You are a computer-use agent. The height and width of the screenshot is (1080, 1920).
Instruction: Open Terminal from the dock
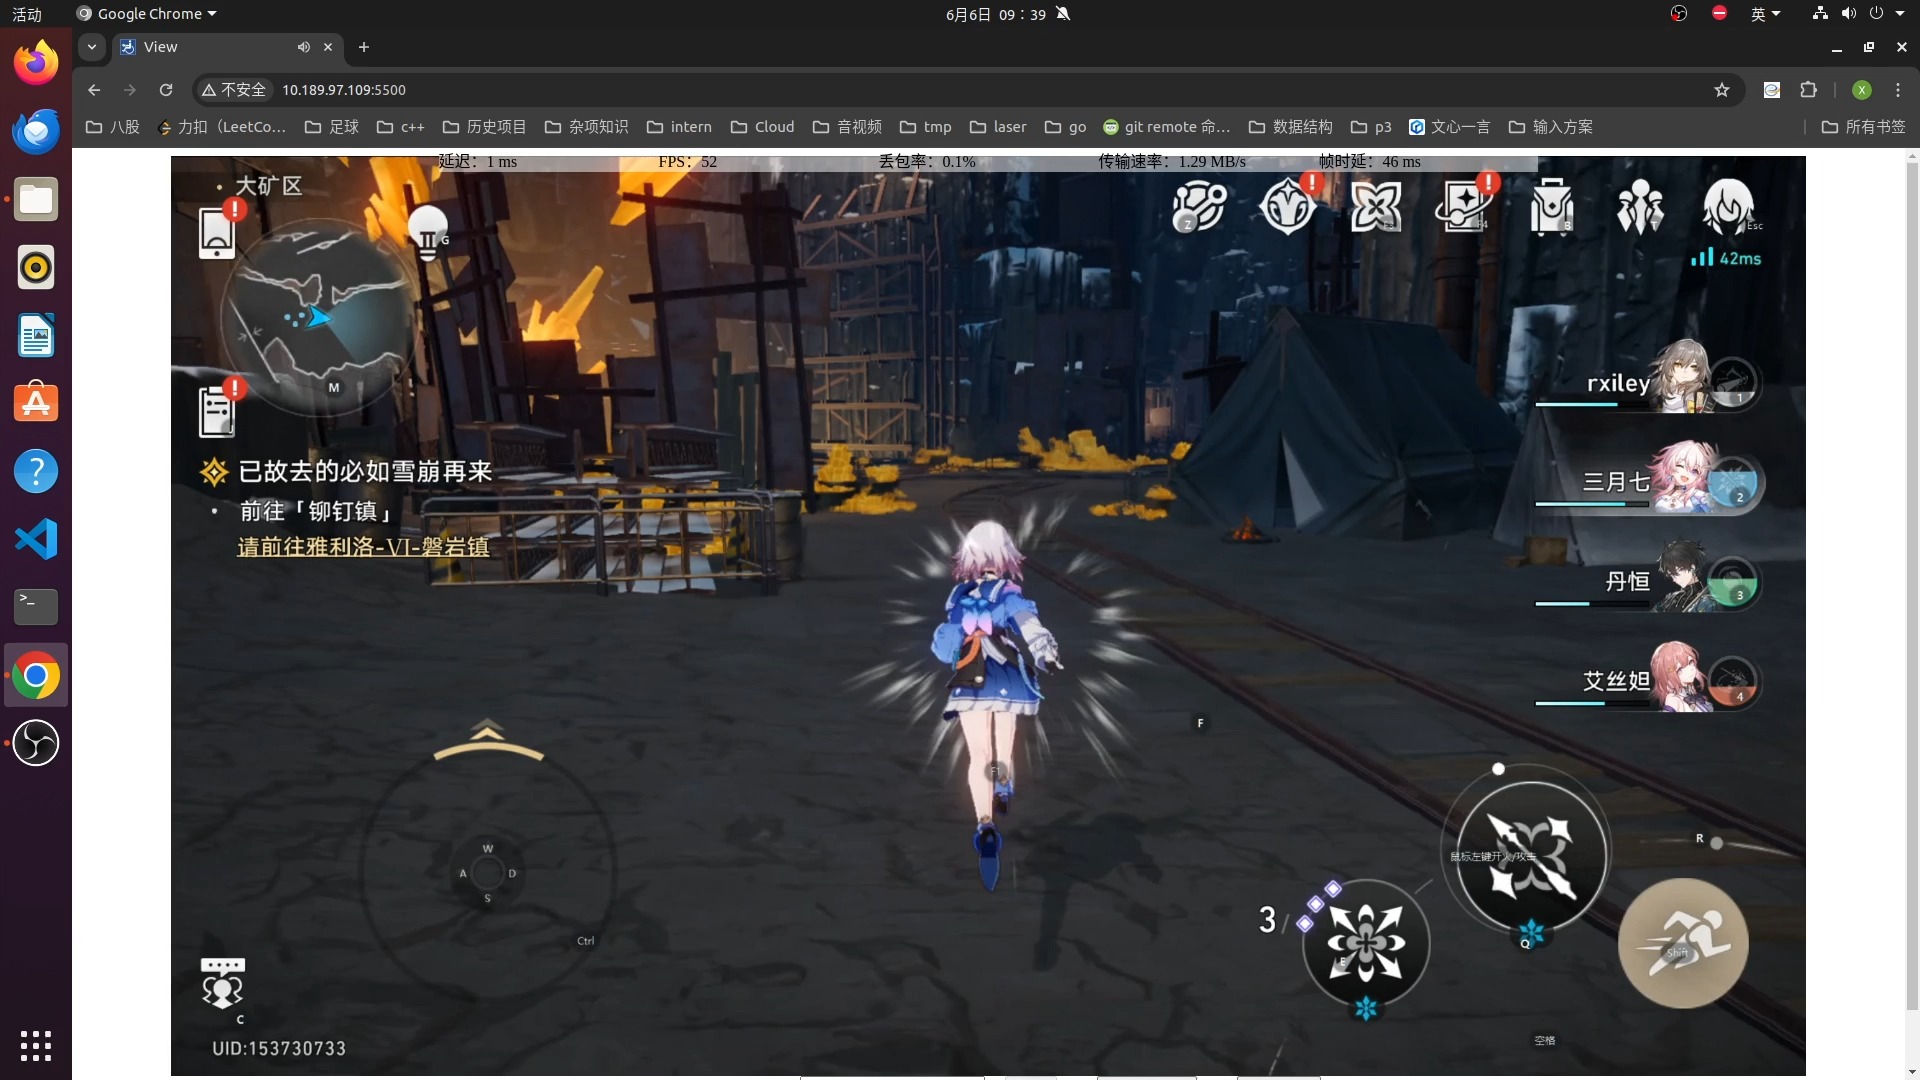36,606
